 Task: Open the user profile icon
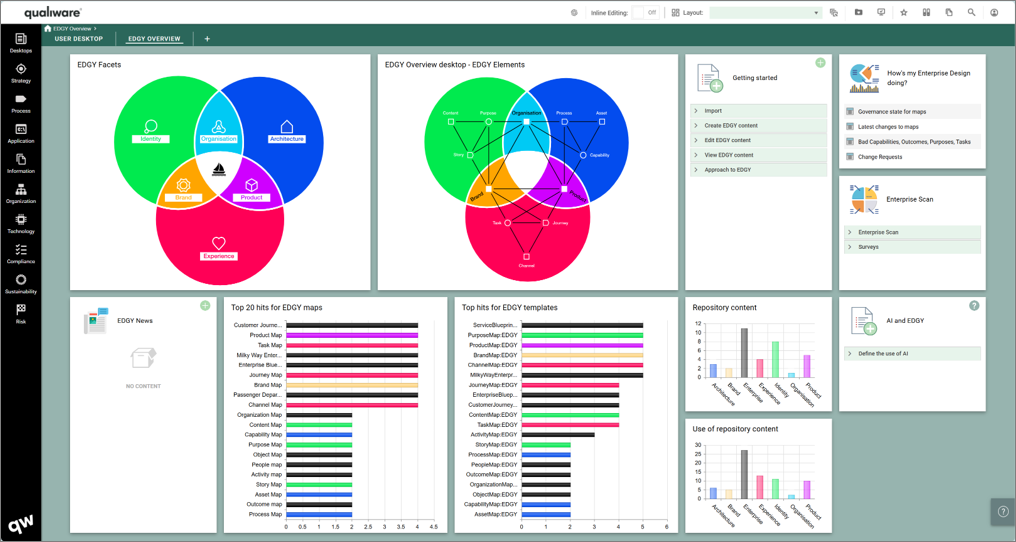(994, 12)
